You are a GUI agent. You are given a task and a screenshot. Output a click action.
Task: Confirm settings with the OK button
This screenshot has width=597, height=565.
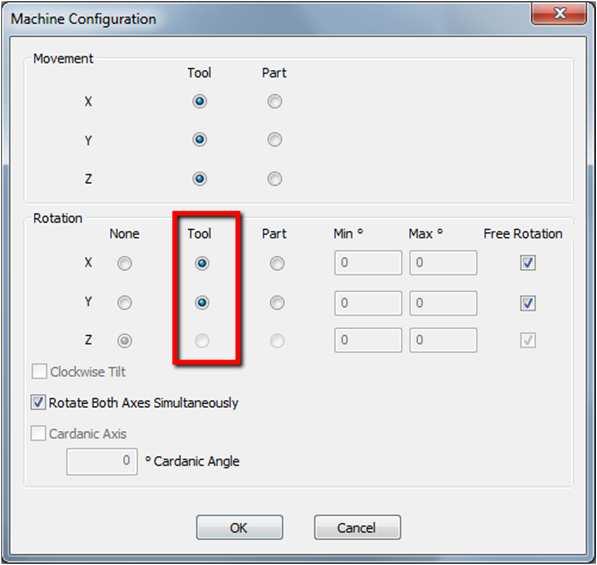click(239, 528)
